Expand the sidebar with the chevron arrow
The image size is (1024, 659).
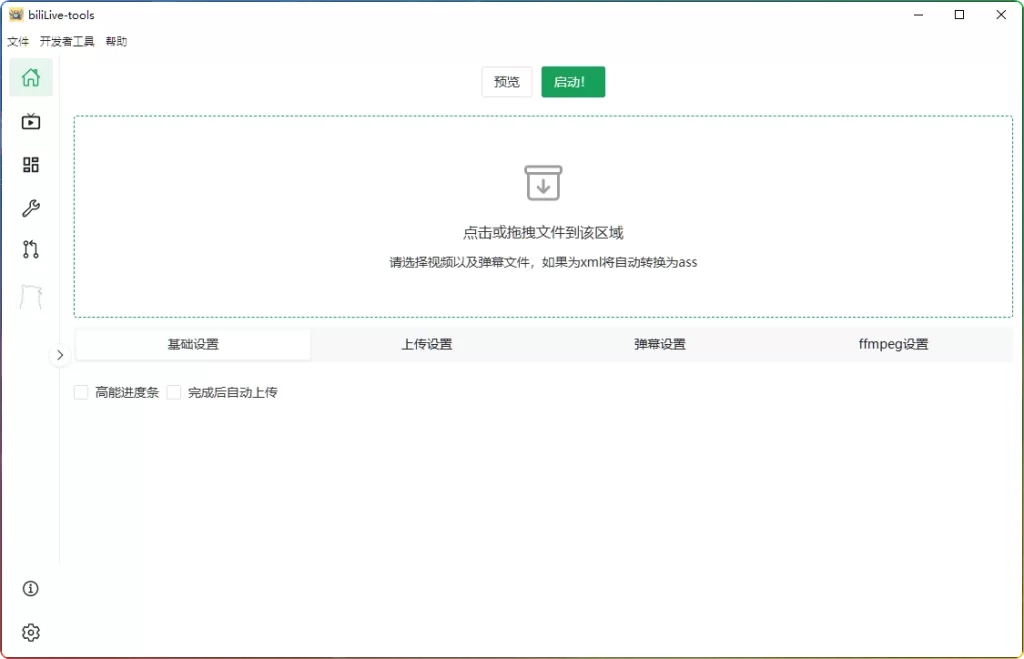[x=60, y=355]
